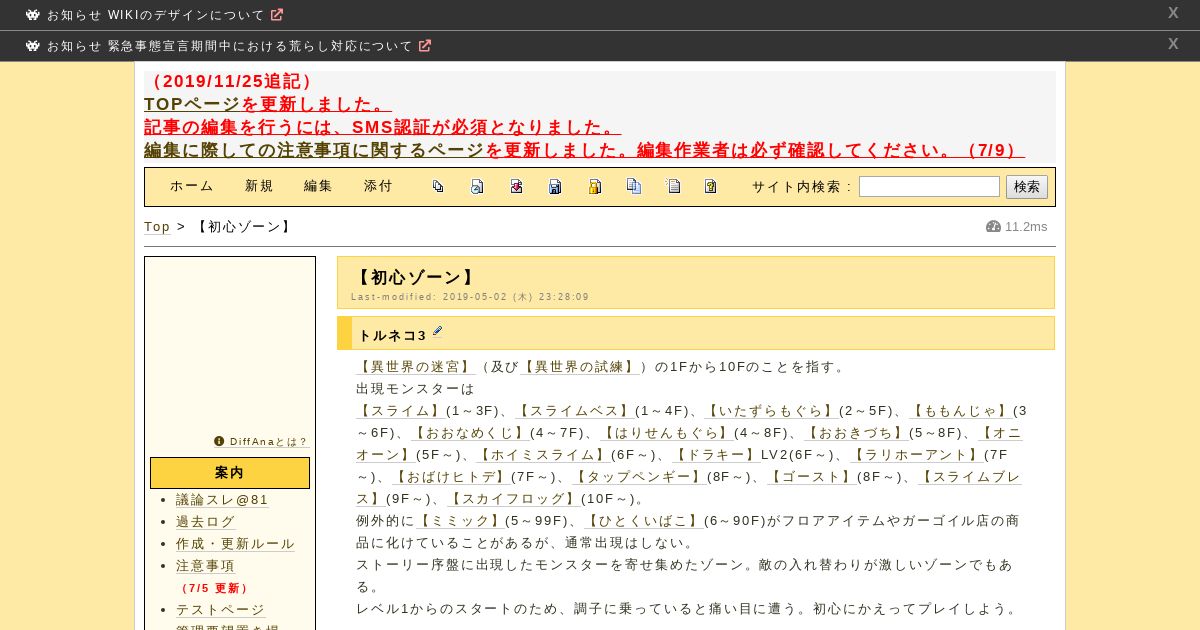Viewport: 1200px width, 630px height.
Task: Dismiss the WIKIのデザイン notice with X
Action: 1173,13
